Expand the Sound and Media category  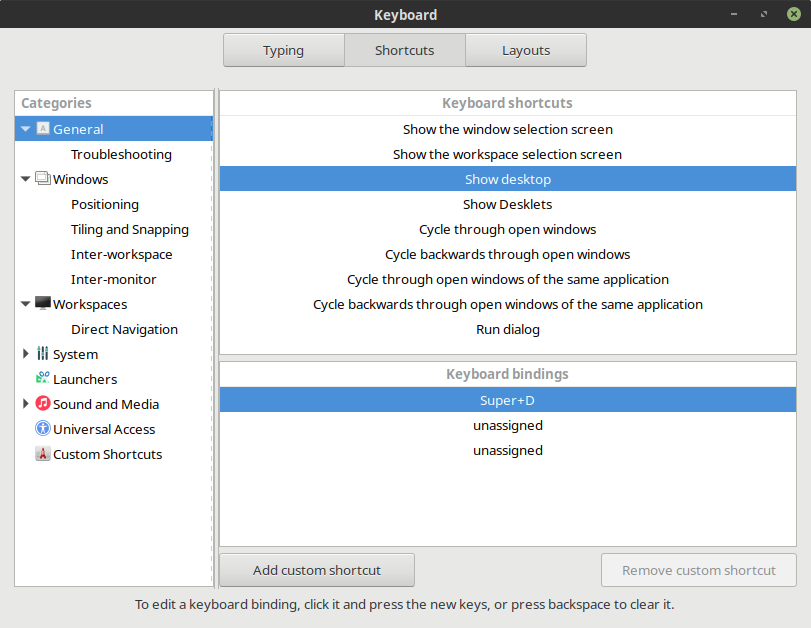tap(24, 404)
